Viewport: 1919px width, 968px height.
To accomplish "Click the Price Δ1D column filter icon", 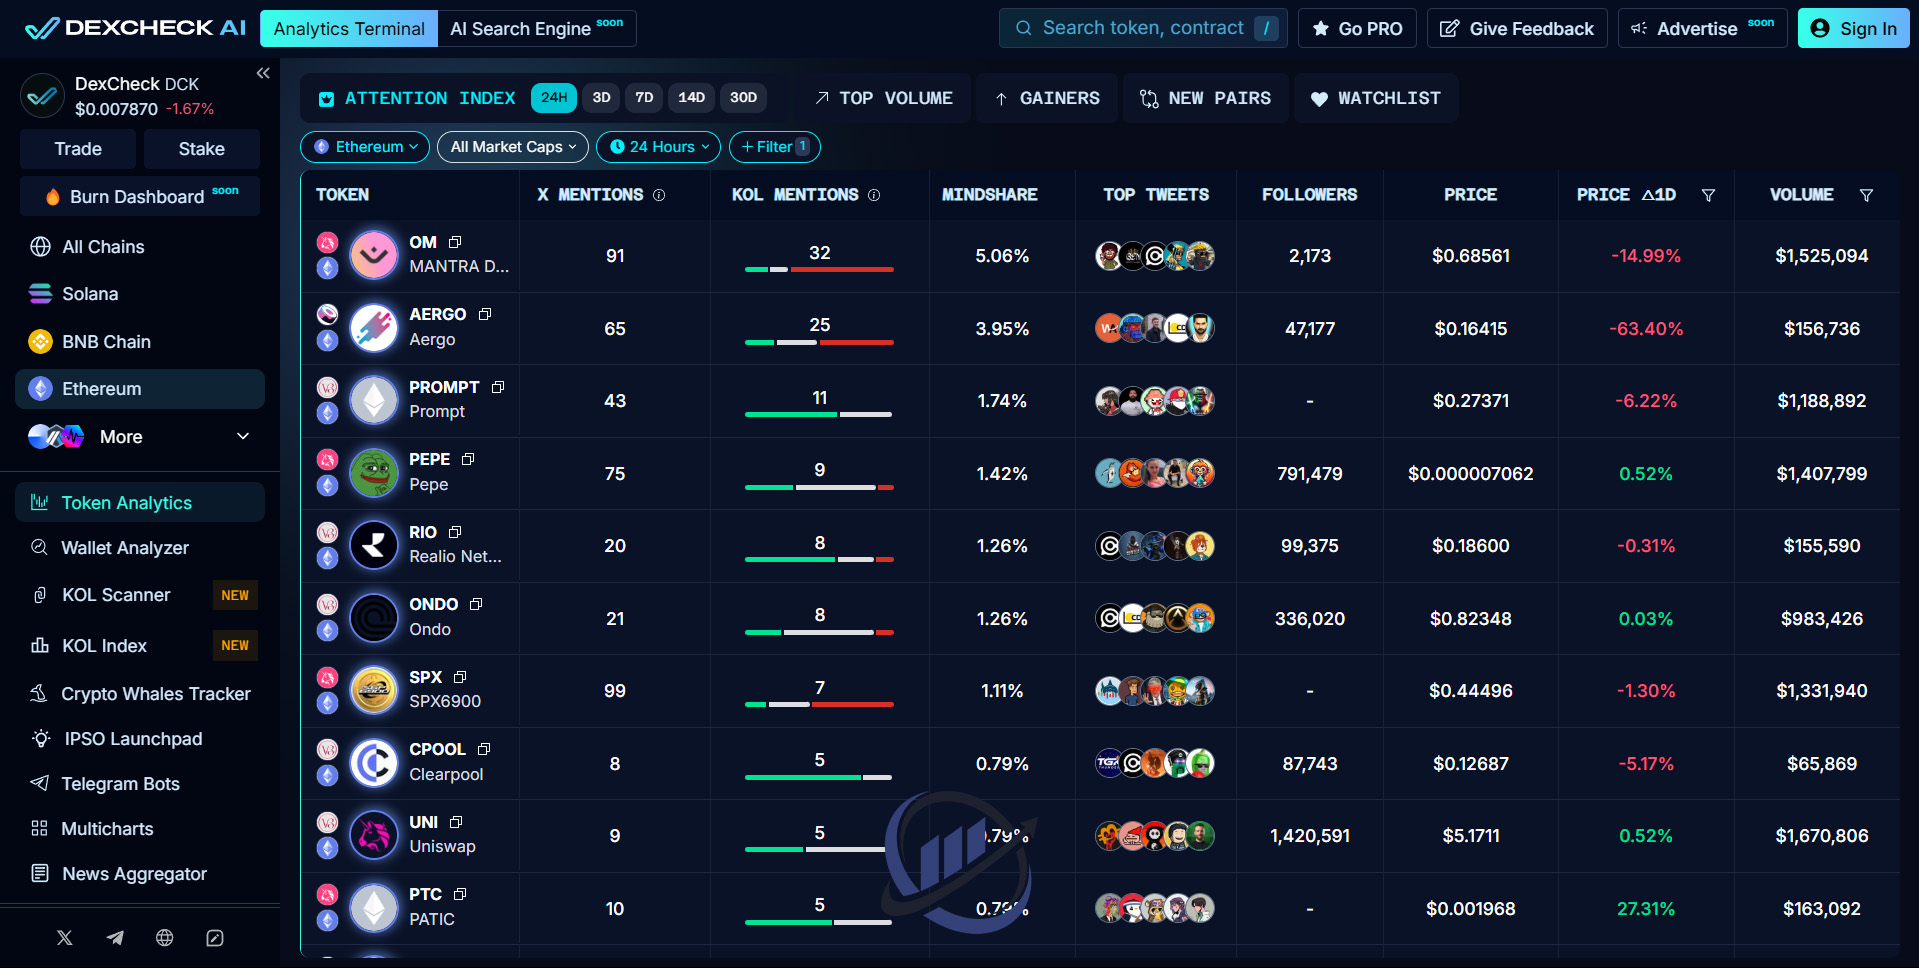I will [x=1708, y=195].
